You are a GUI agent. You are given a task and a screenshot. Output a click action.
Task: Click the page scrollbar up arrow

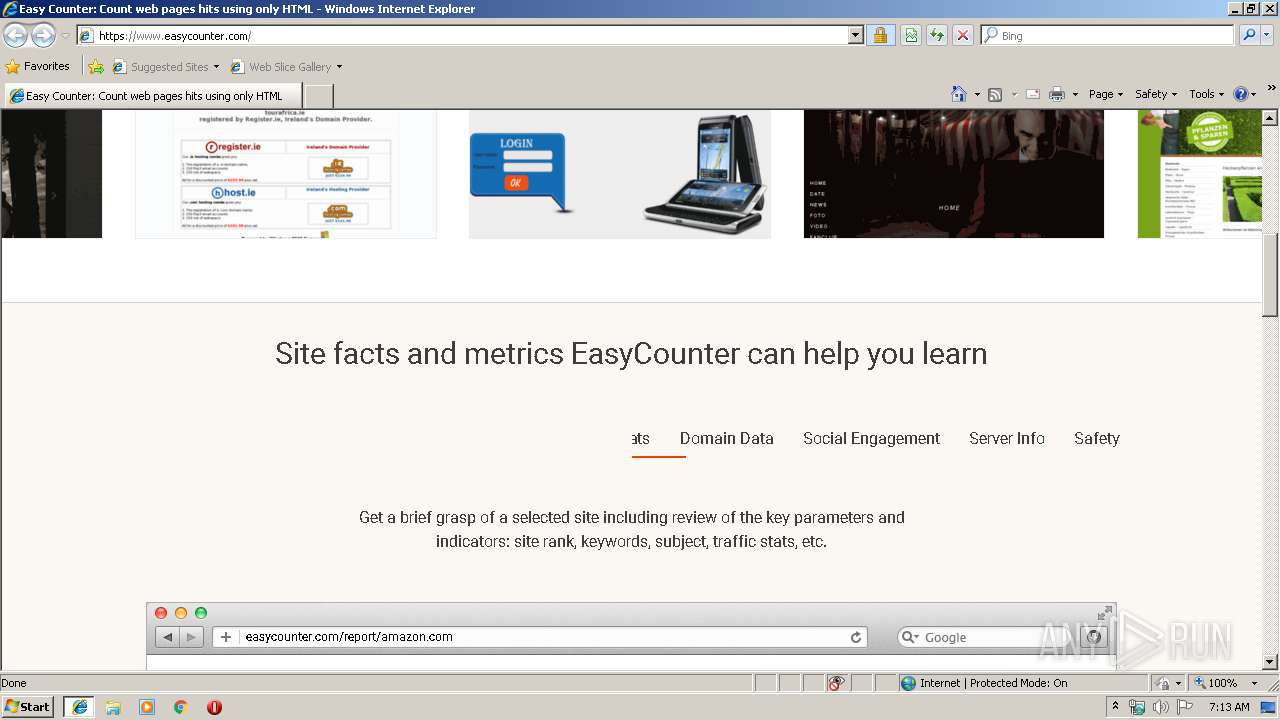pos(1270,118)
